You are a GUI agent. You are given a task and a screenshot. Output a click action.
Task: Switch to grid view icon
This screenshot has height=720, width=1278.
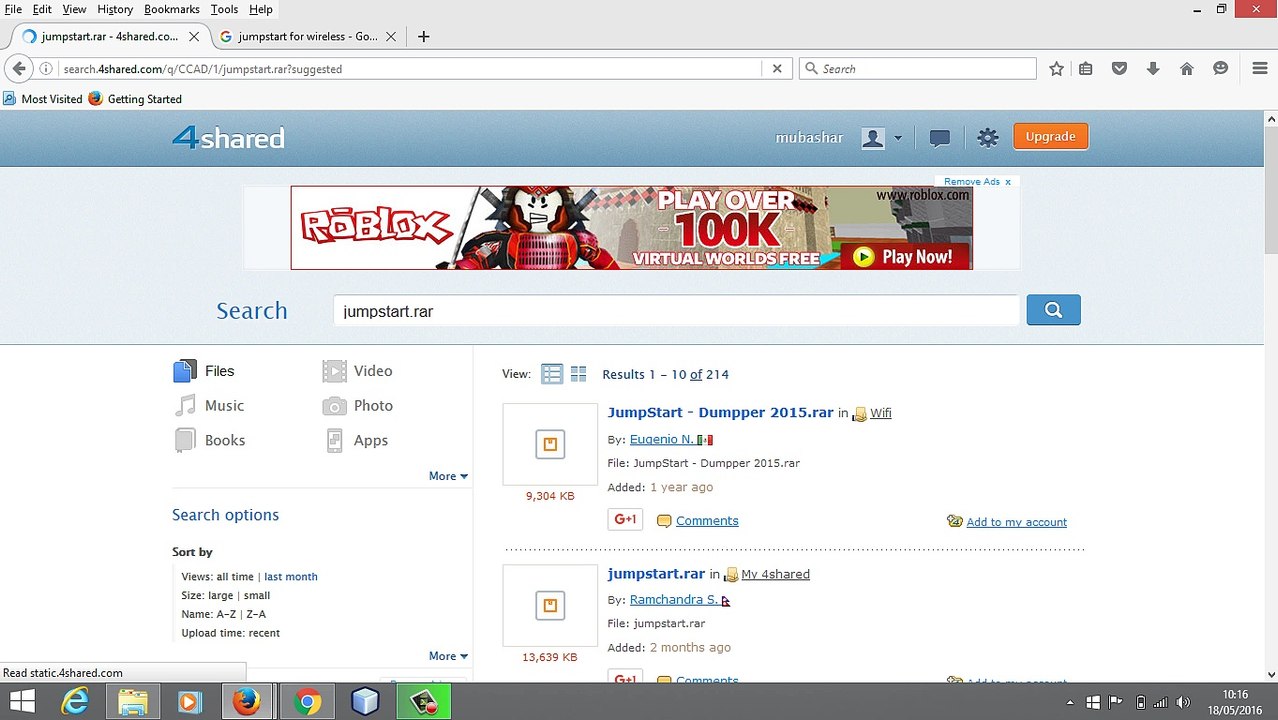click(578, 374)
